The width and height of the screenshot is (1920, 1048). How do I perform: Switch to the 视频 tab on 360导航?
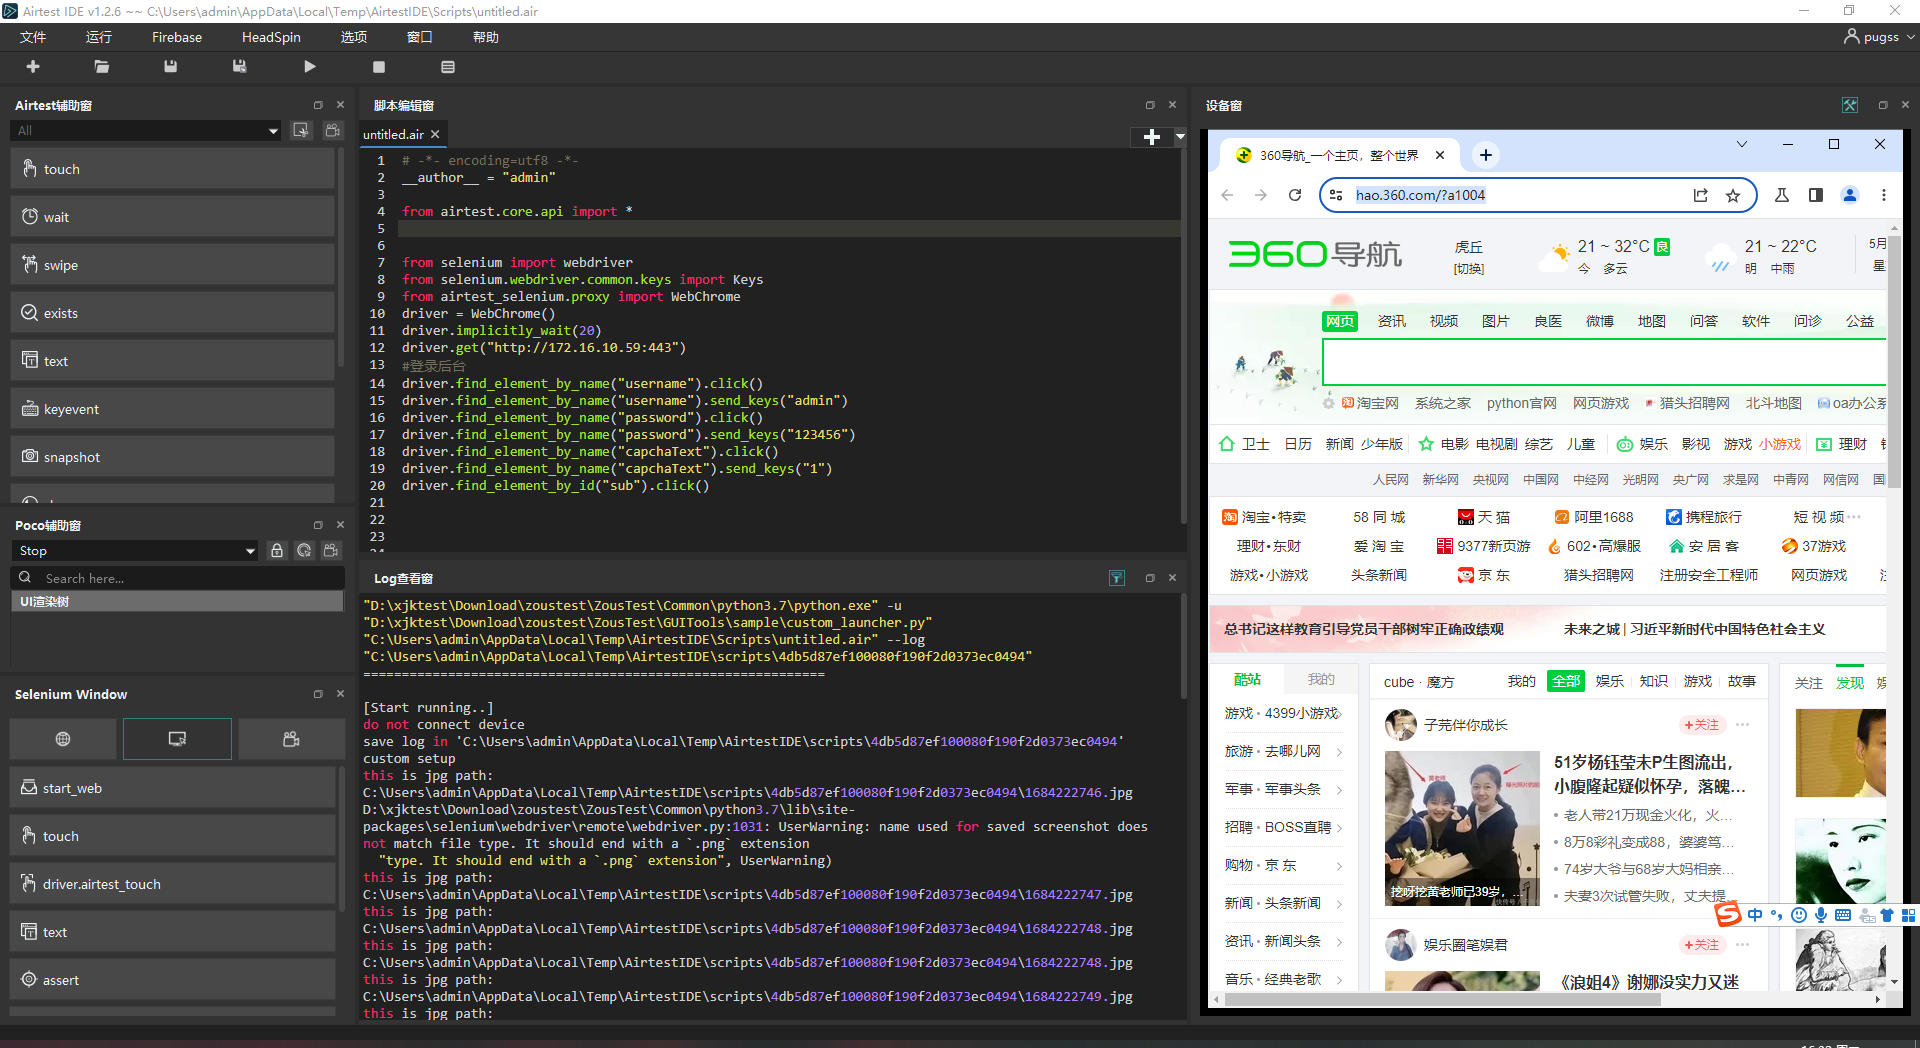pos(1443,321)
